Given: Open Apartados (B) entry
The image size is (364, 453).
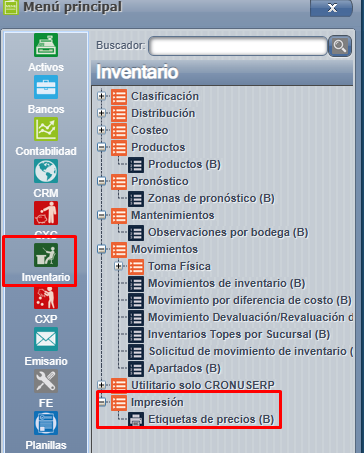Looking at the screenshot, I should click(184, 368).
